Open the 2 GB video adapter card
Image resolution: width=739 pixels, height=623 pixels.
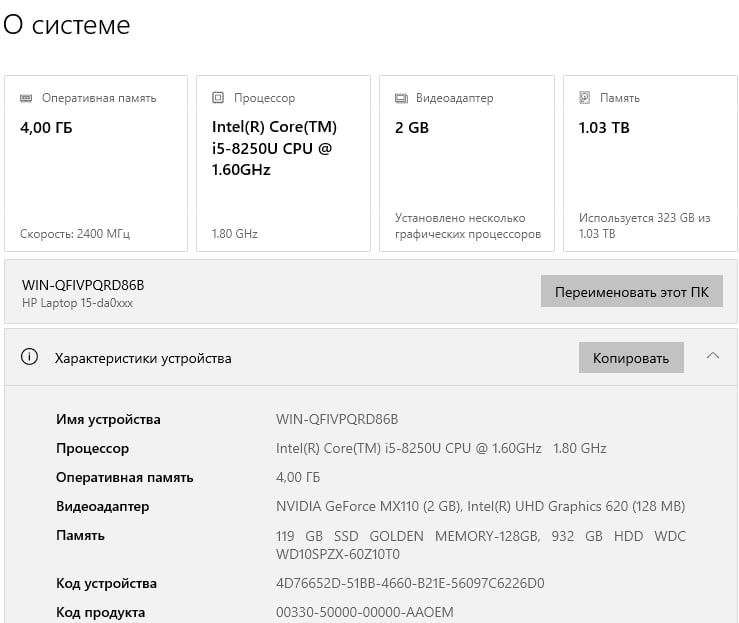[467, 163]
